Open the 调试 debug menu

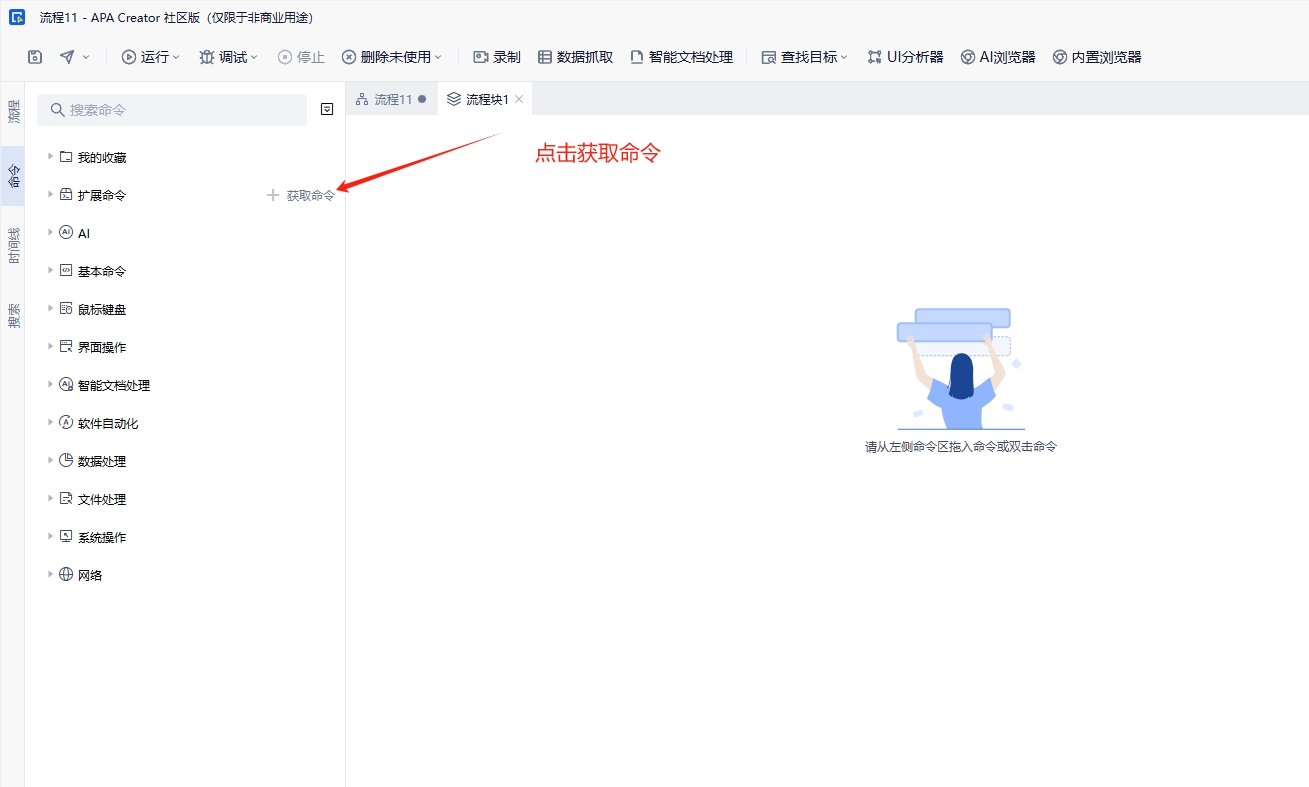[x=228, y=57]
